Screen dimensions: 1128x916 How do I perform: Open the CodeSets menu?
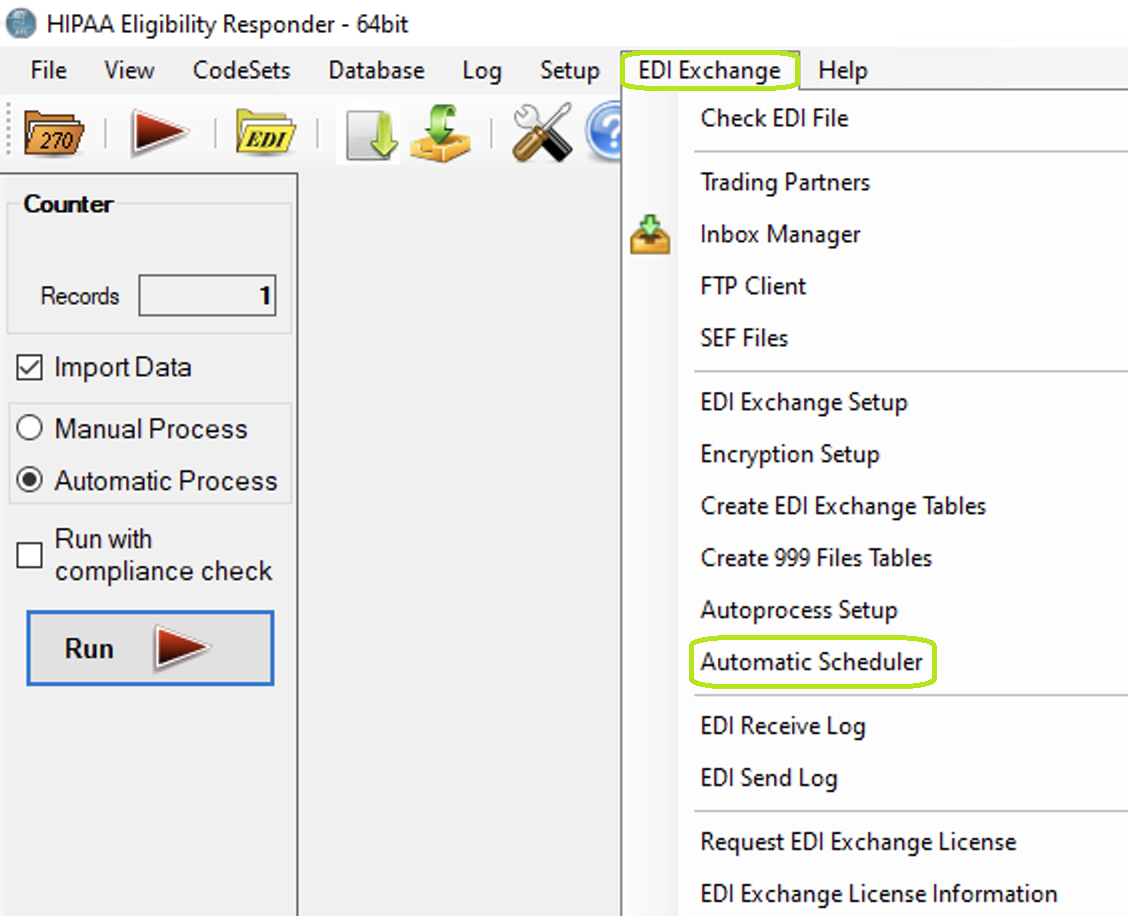(242, 71)
